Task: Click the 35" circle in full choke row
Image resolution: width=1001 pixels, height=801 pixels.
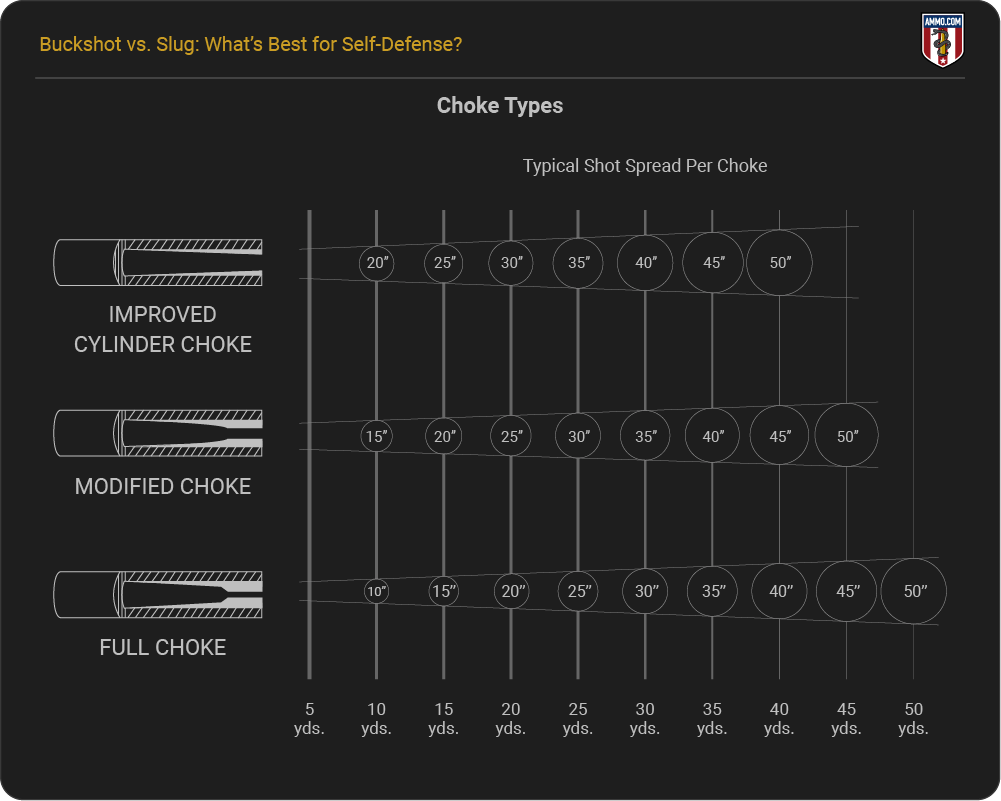Action: coord(713,591)
